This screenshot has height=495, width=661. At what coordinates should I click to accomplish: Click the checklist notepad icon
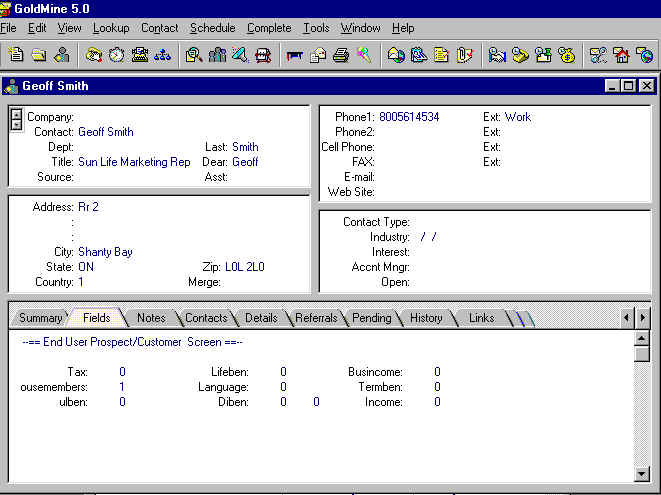point(441,55)
